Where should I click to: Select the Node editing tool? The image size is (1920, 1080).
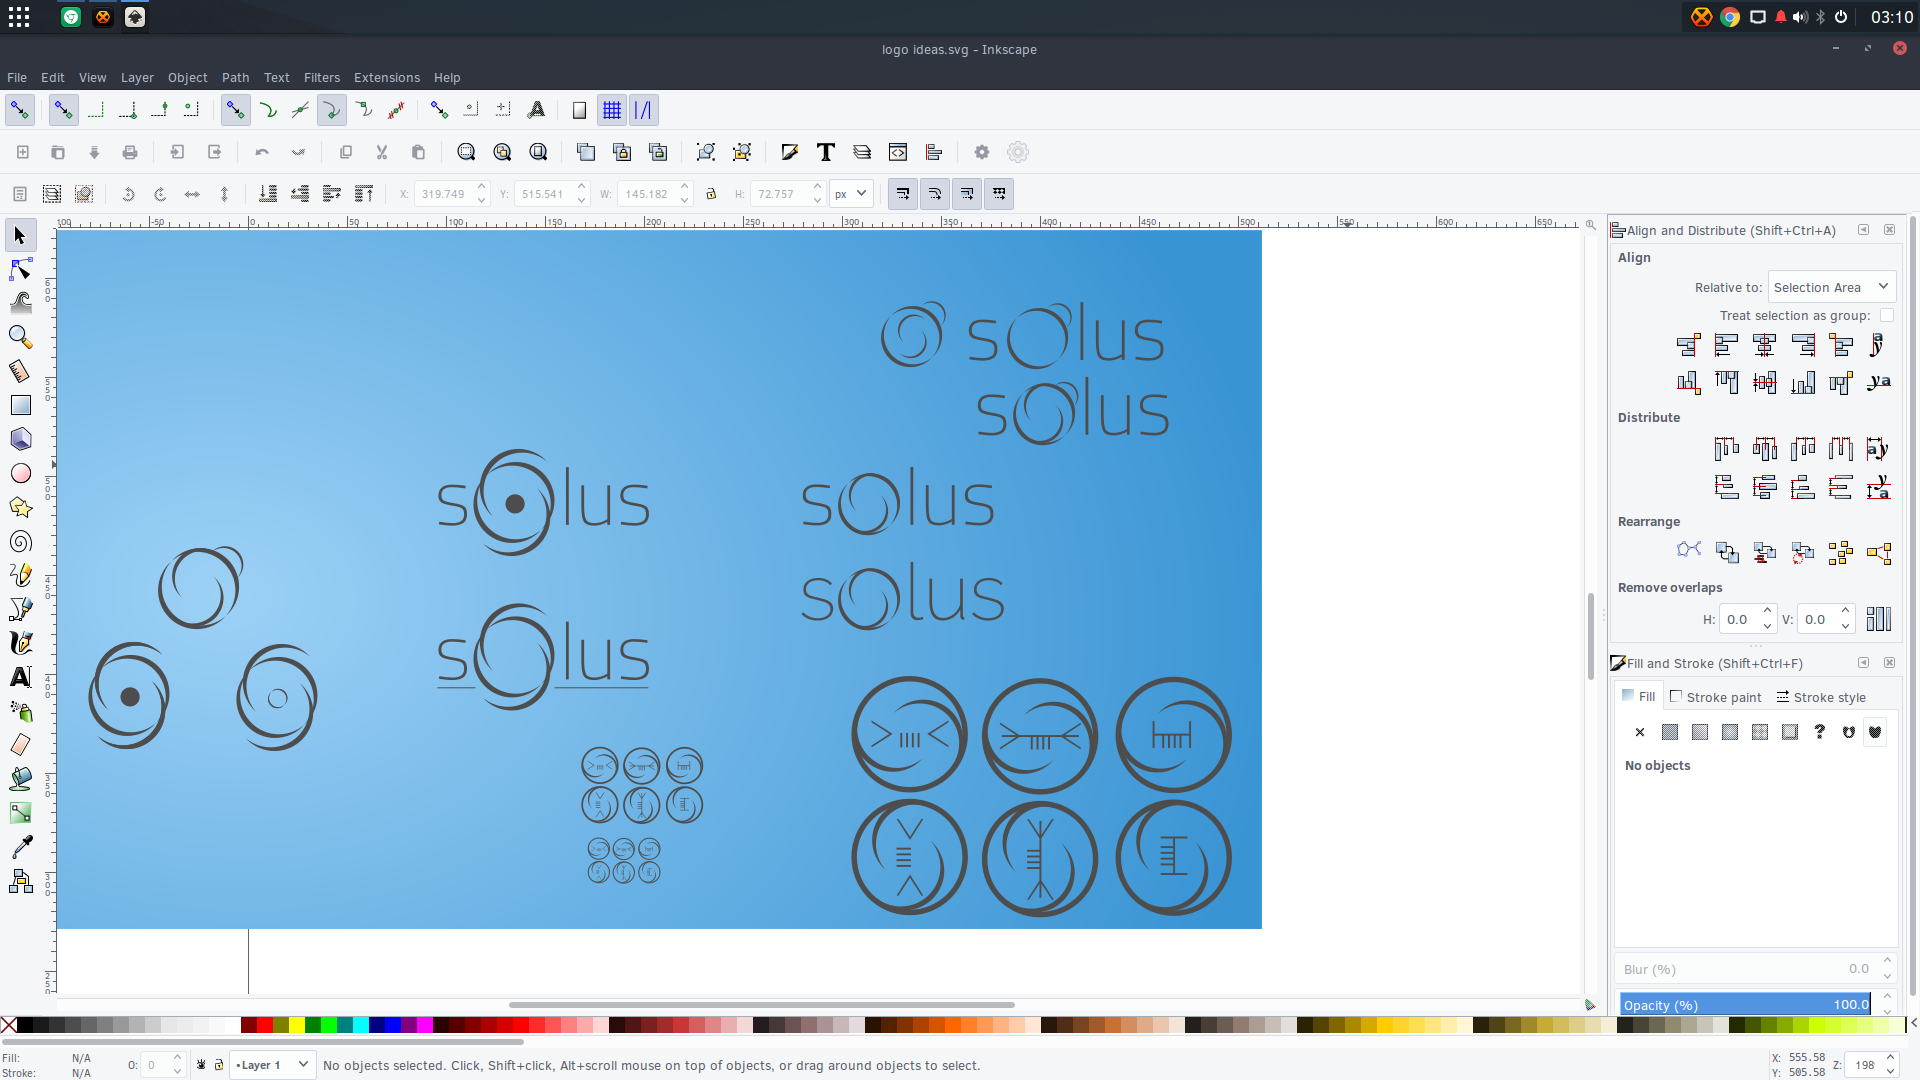20,270
